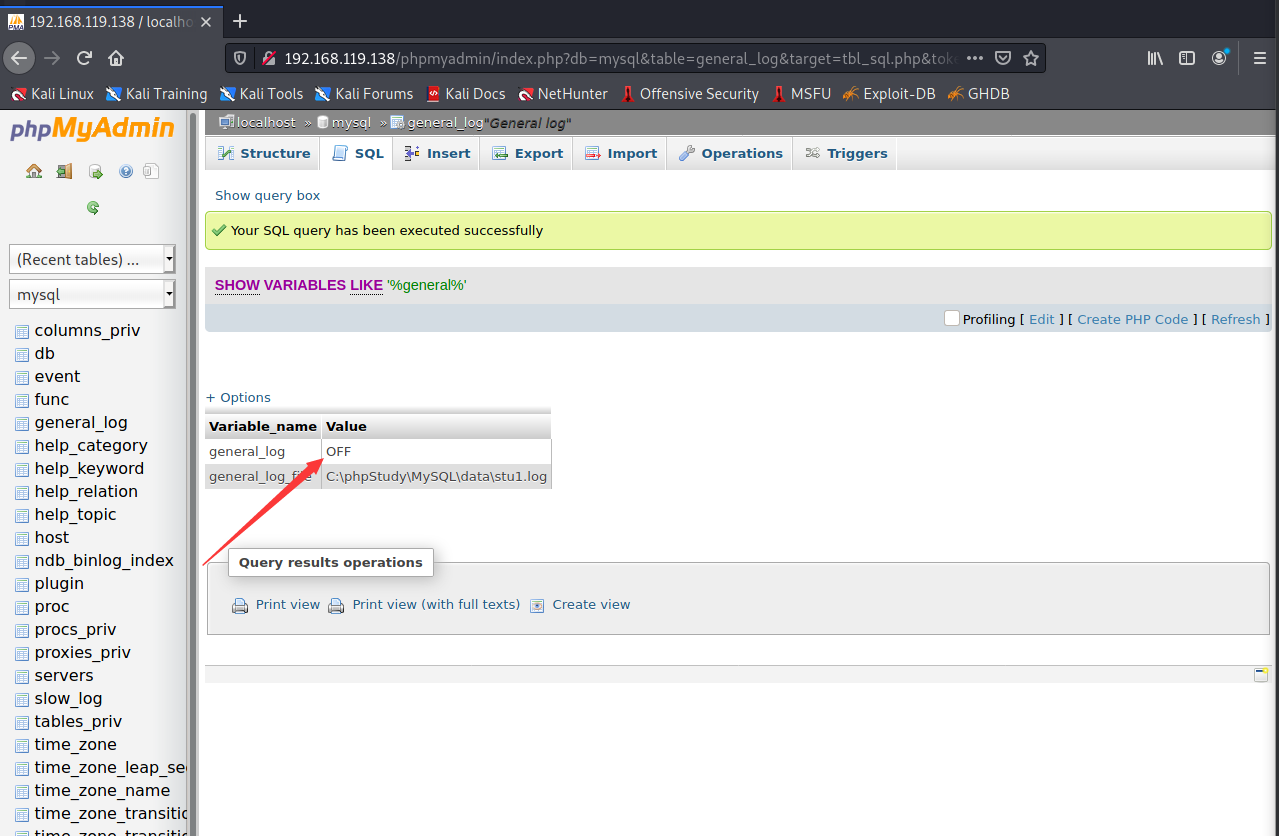
Task: Click the phpMyAdmin logo
Action: coord(92,129)
